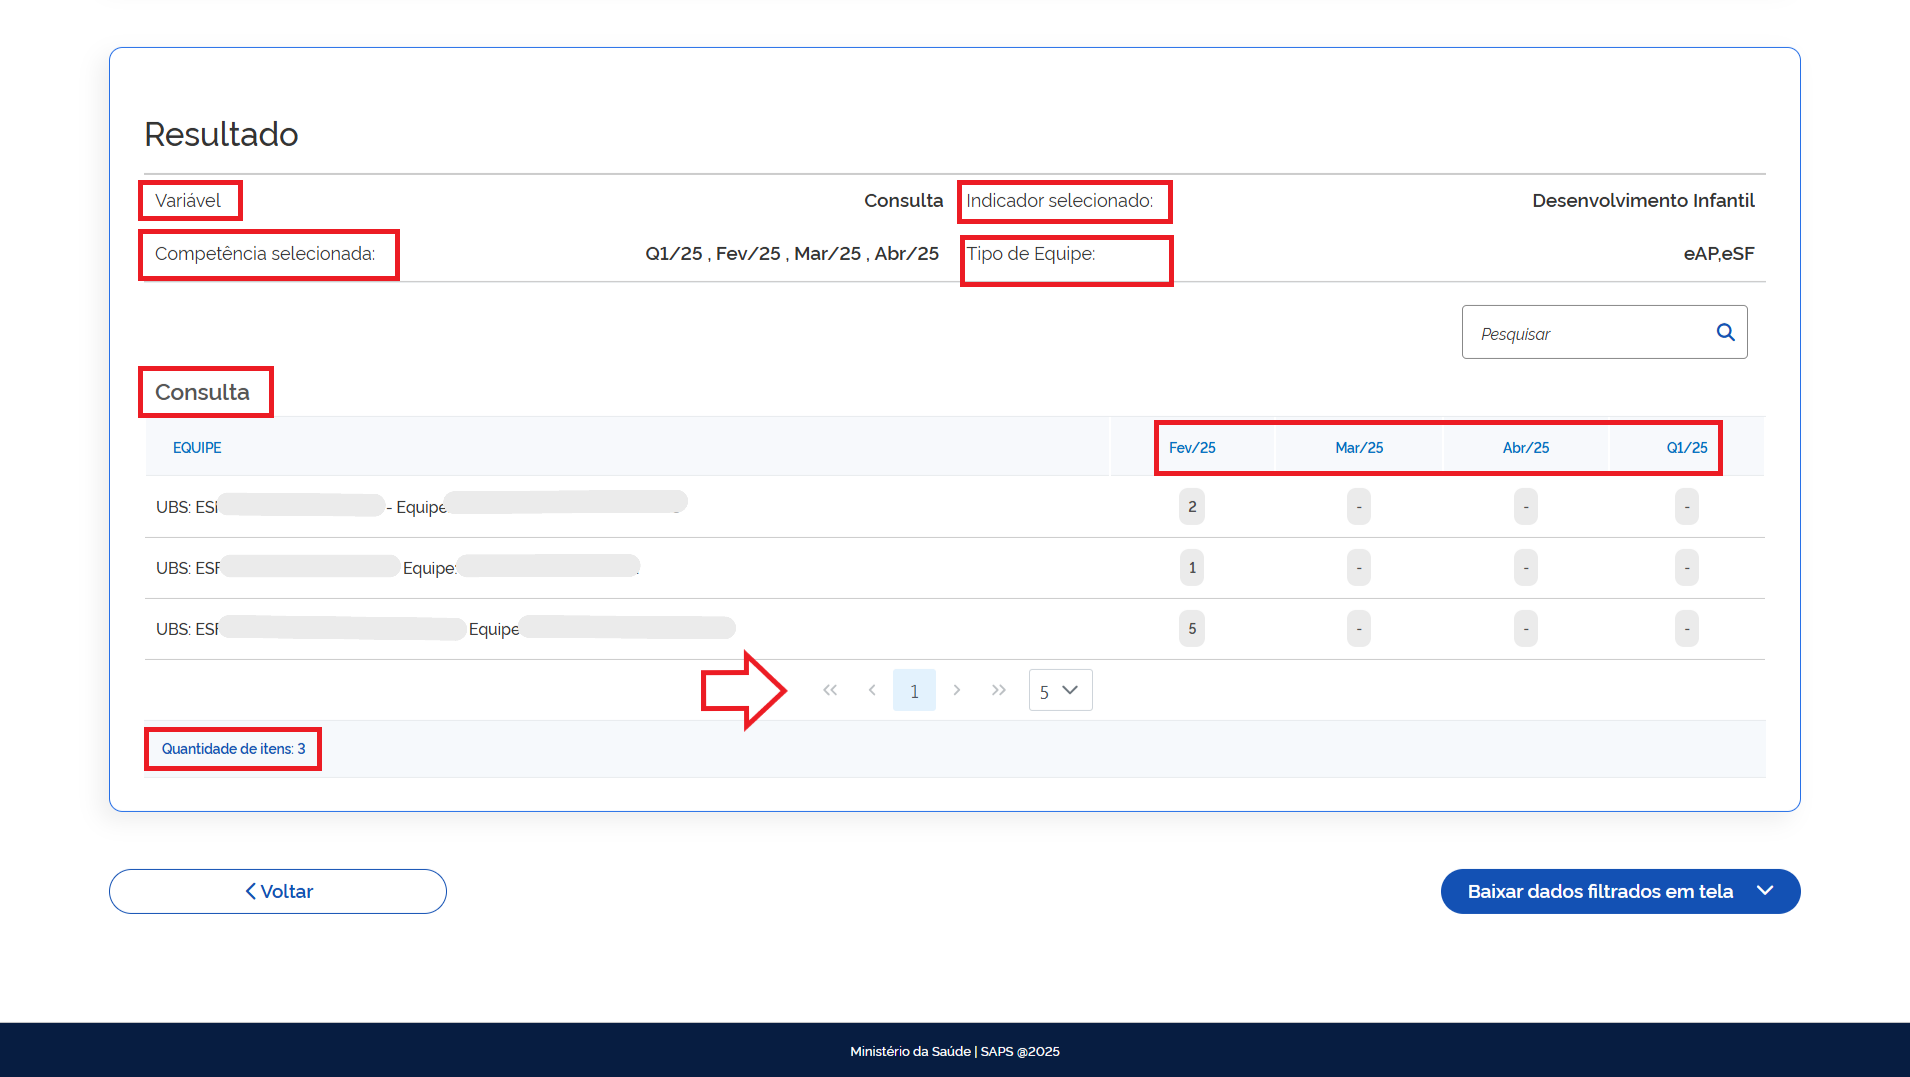Viewport: 1910px width, 1077px height.
Task: Click Fev/25 value 1 in second row
Action: coord(1192,568)
